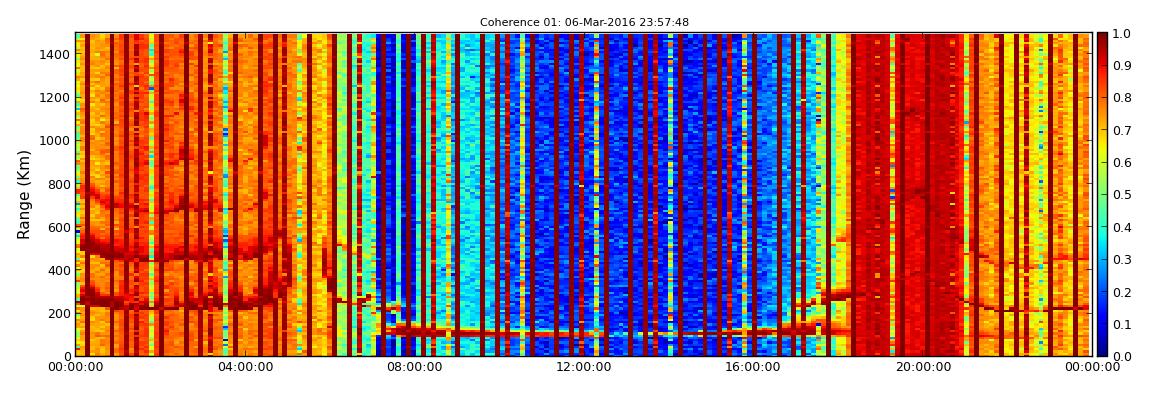Click the colorbar 0.7 tick label

pyautogui.click(x=1123, y=131)
